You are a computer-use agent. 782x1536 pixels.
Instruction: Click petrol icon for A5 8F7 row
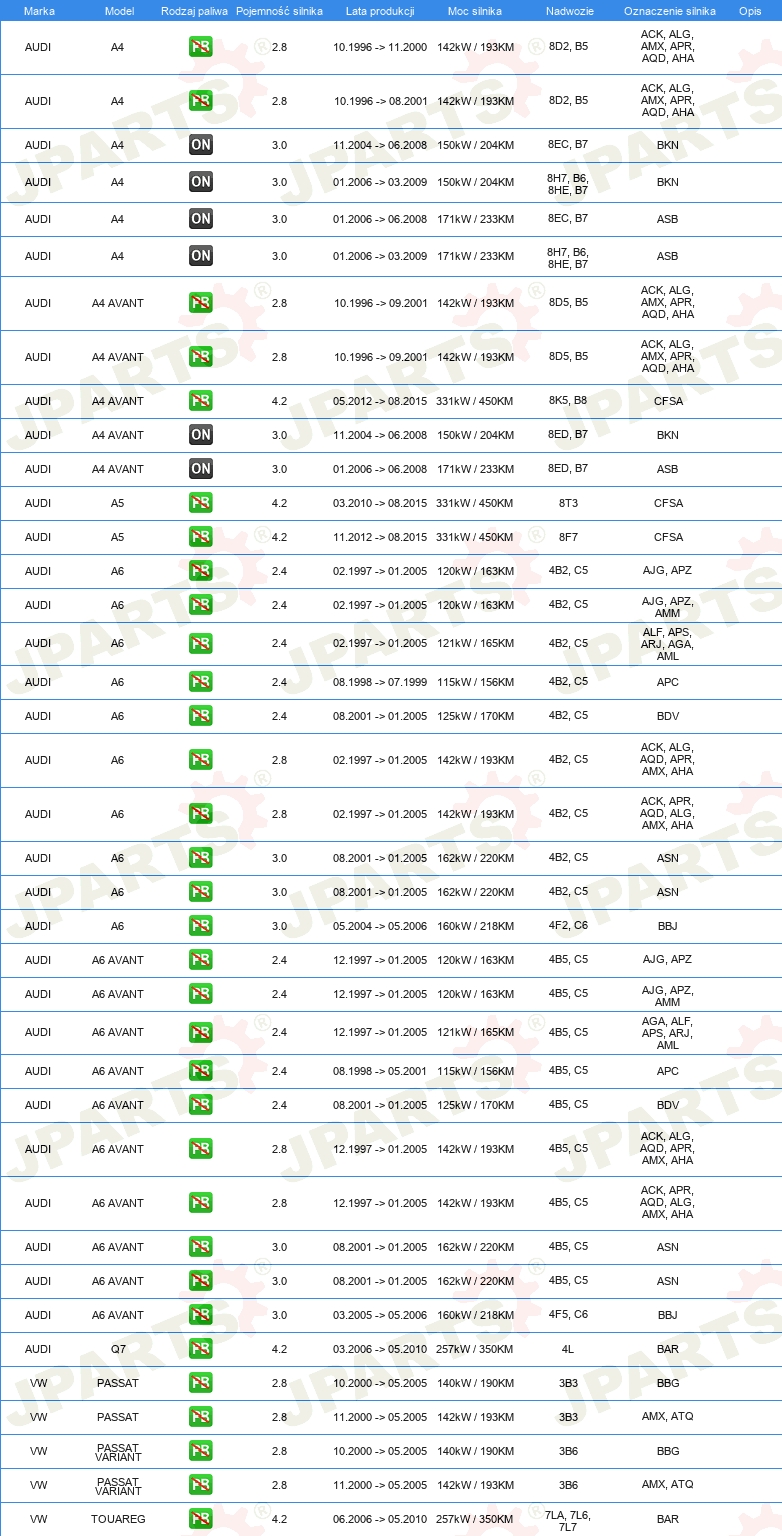click(201, 537)
